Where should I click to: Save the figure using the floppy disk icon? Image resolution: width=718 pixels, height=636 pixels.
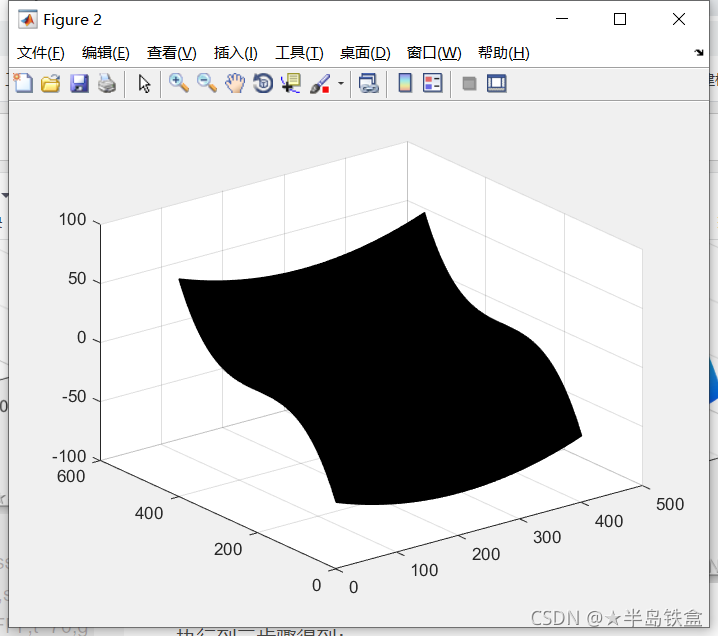(79, 84)
